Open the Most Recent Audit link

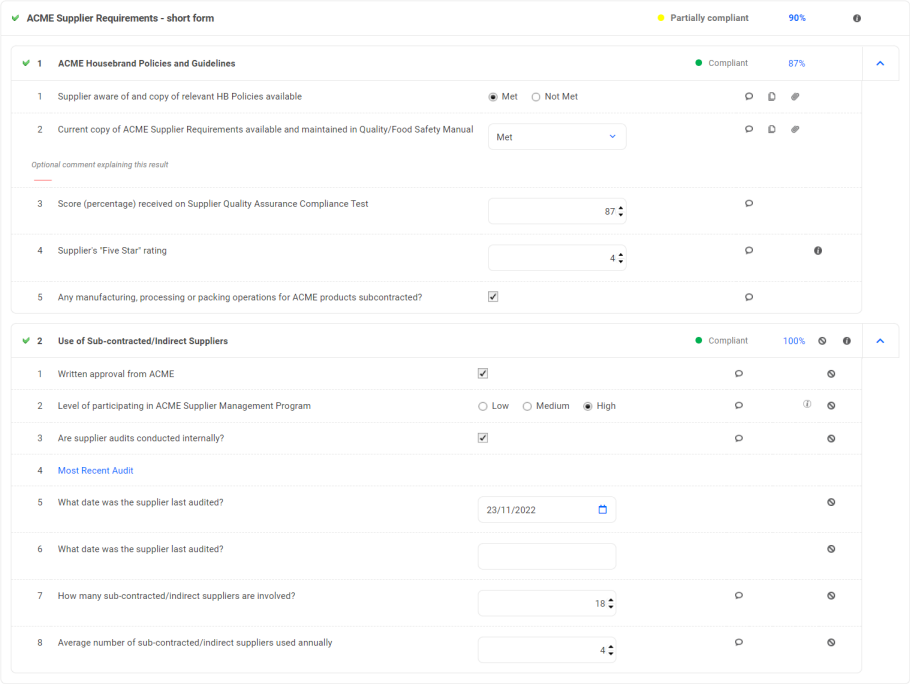95,471
